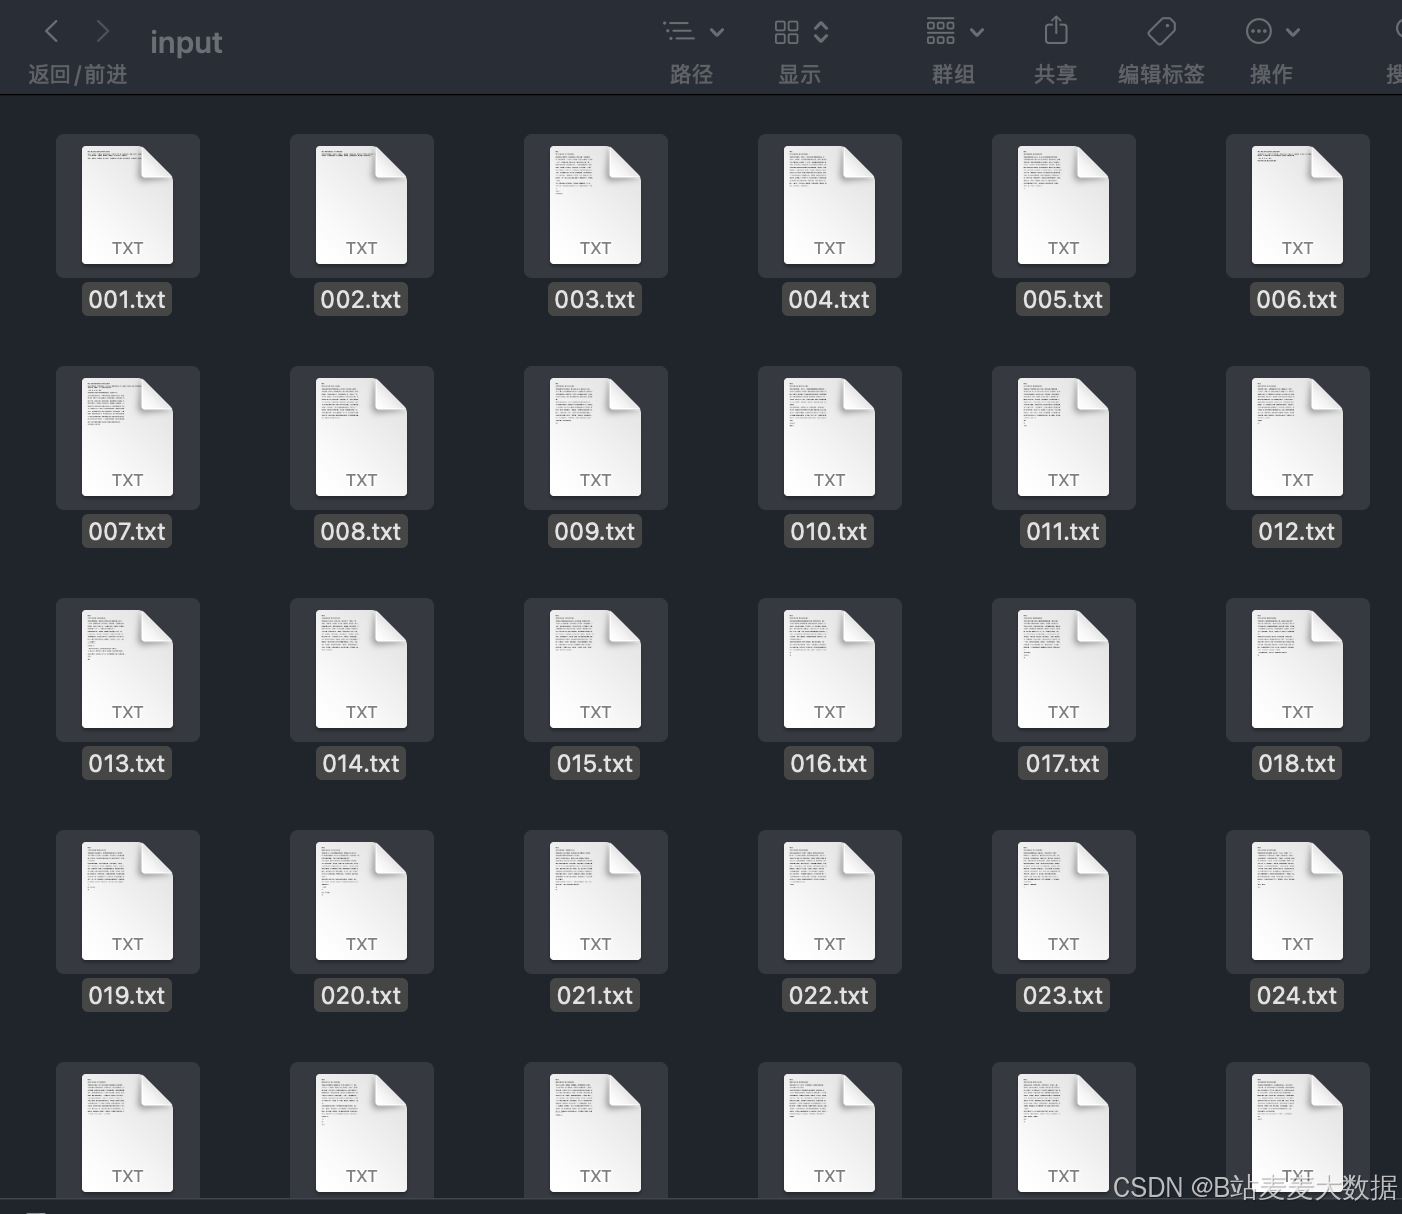Viewport: 1402px width, 1214px height.
Task: Select the 003.txt file icon
Action: pos(596,205)
